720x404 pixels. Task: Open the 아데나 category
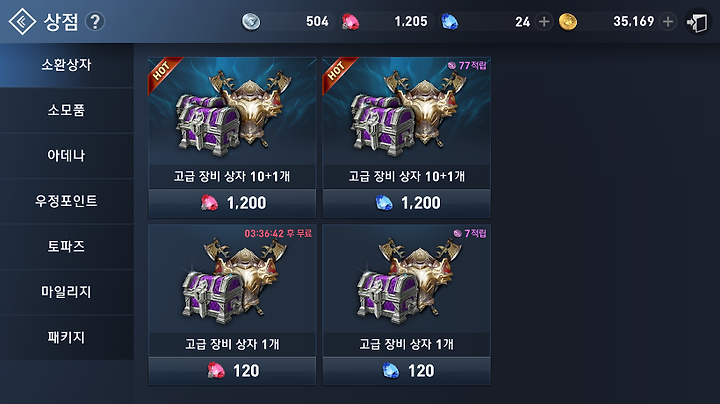click(x=67, y=156)
